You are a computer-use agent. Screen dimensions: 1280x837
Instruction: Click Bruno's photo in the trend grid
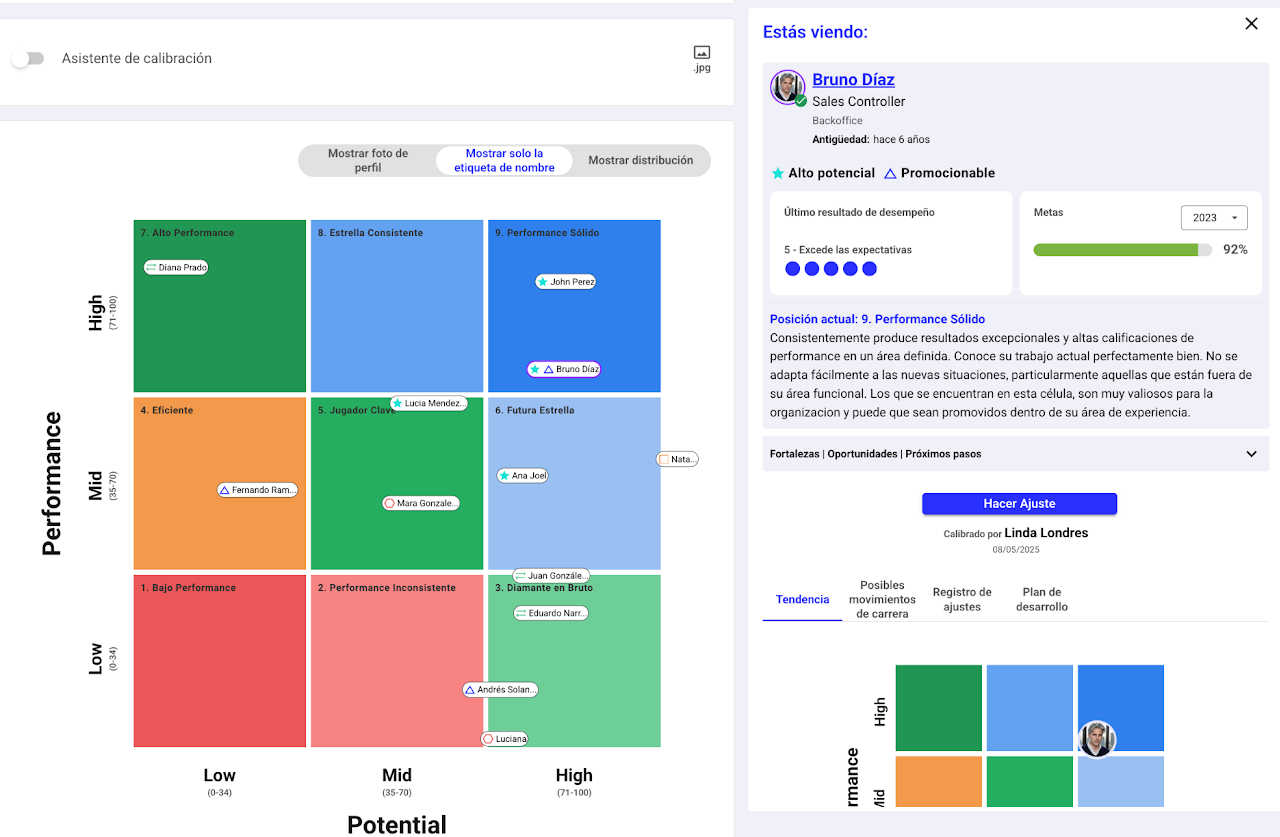(x=1097, y=739)
